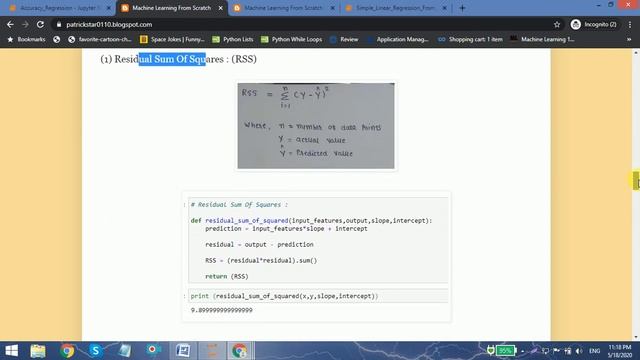Reload the current page

coord(40,24)
